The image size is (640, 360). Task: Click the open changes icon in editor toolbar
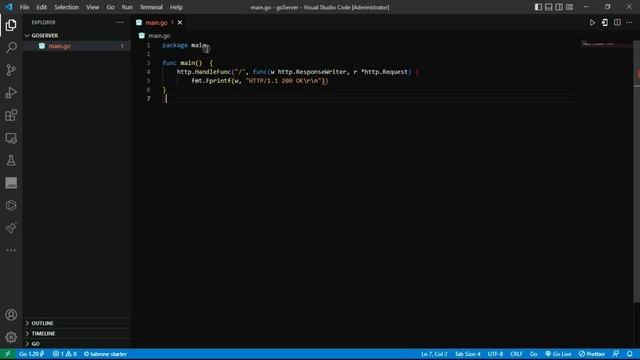(x=605, y=22)
